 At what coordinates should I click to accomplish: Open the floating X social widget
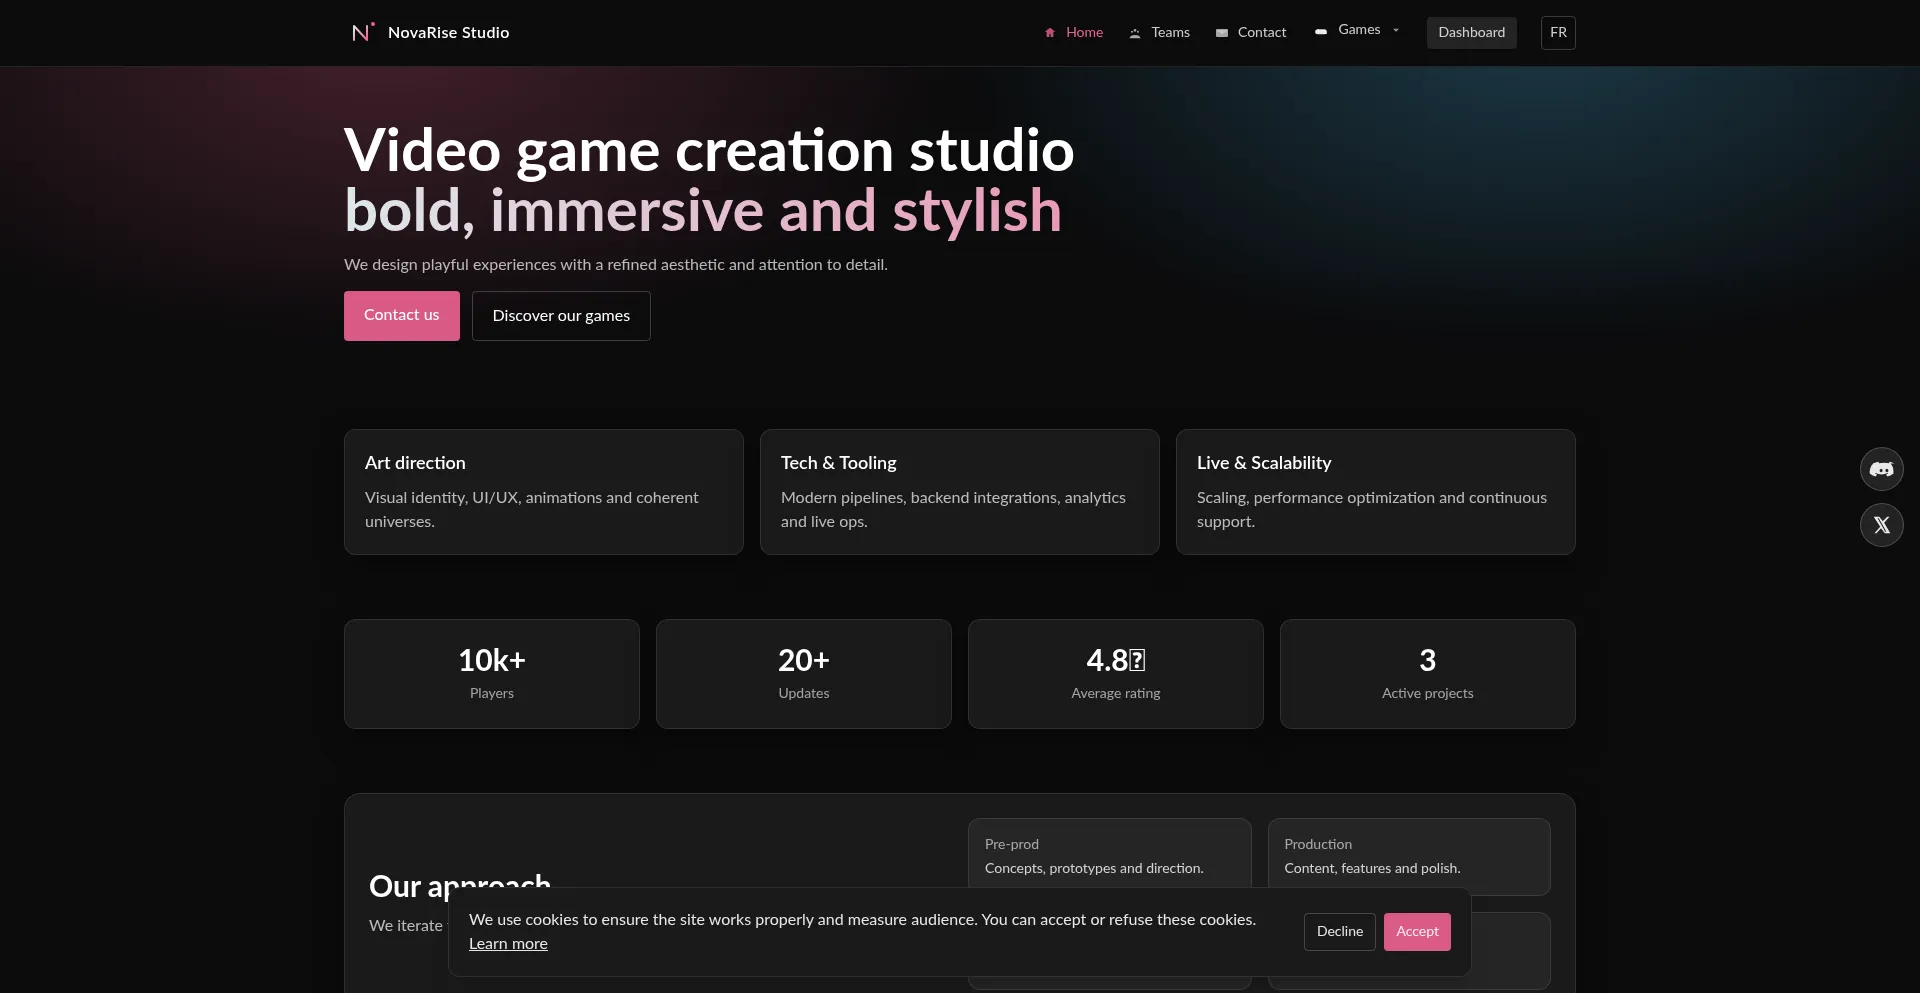[x=1882, y=525]
